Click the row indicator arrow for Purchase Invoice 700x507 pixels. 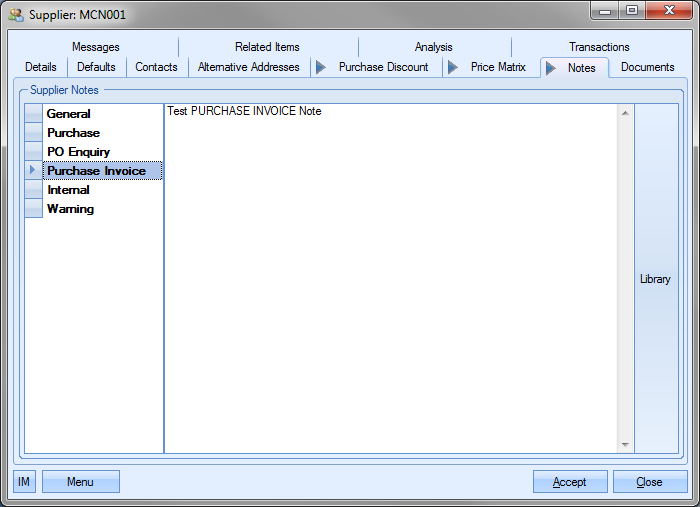(x=33, y=170)
